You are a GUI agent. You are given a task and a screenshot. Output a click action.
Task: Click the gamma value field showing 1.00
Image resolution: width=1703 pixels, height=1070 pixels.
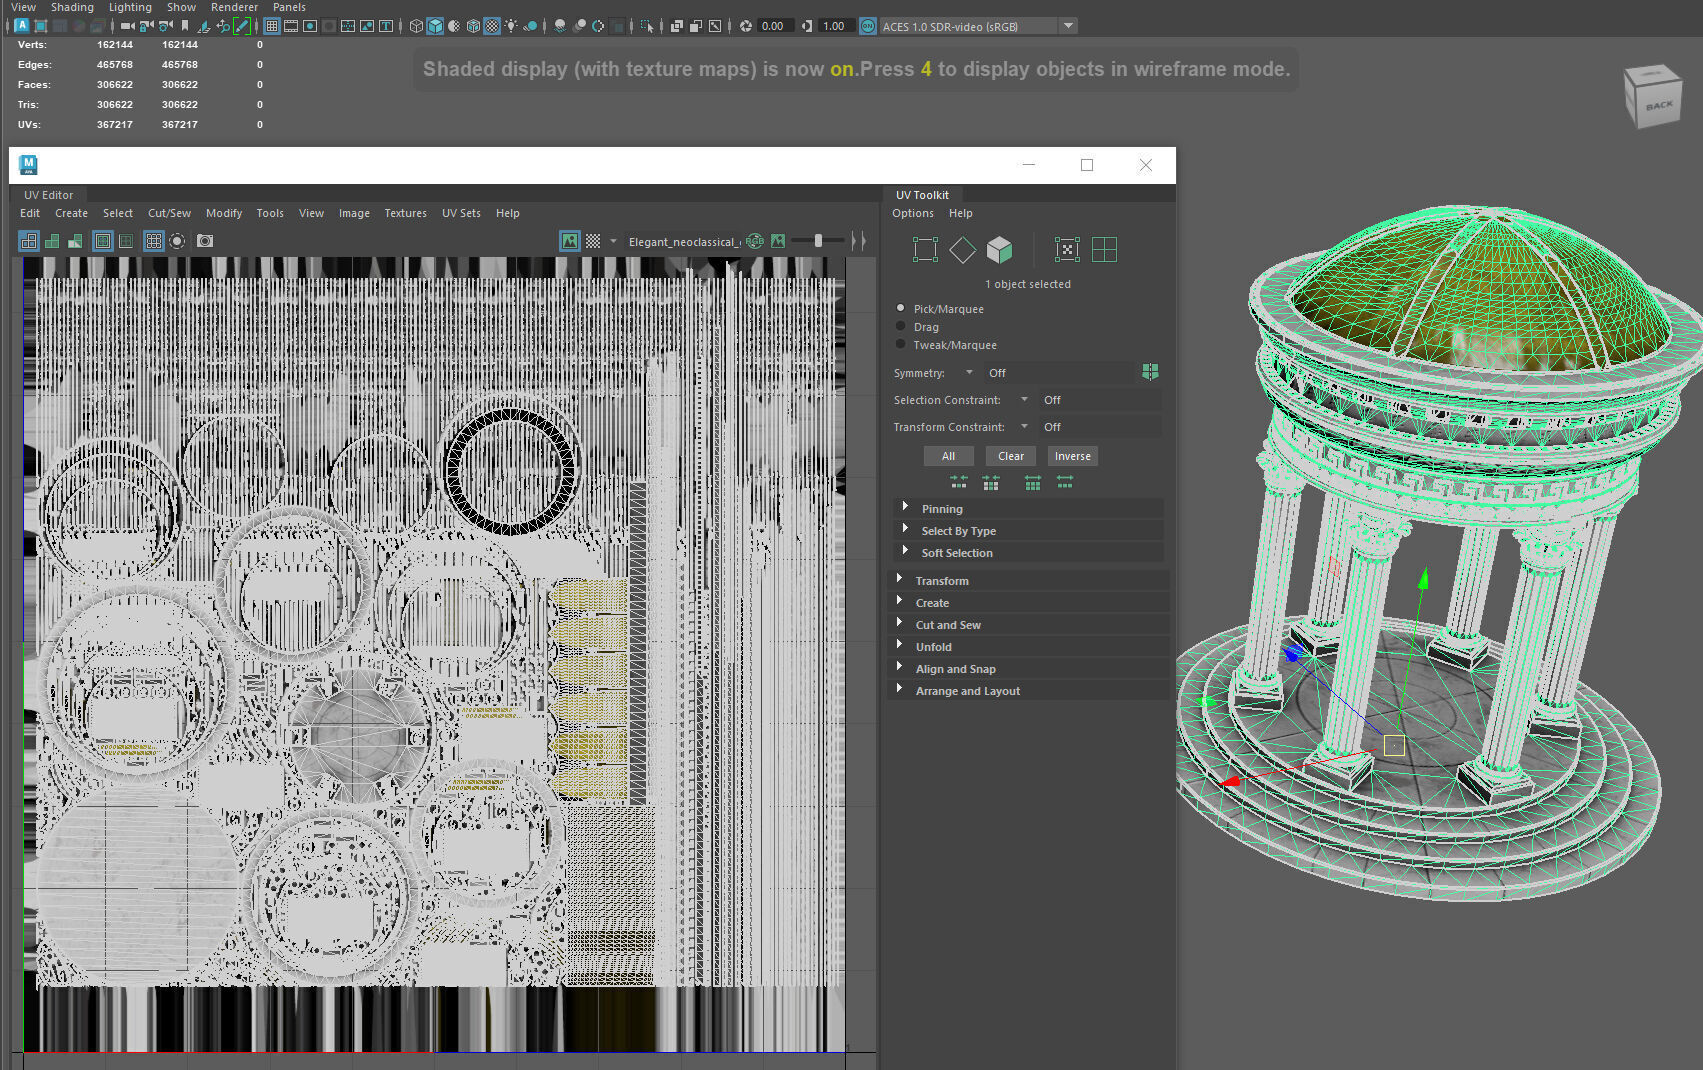pyautogui.click(x=836, y=26)
